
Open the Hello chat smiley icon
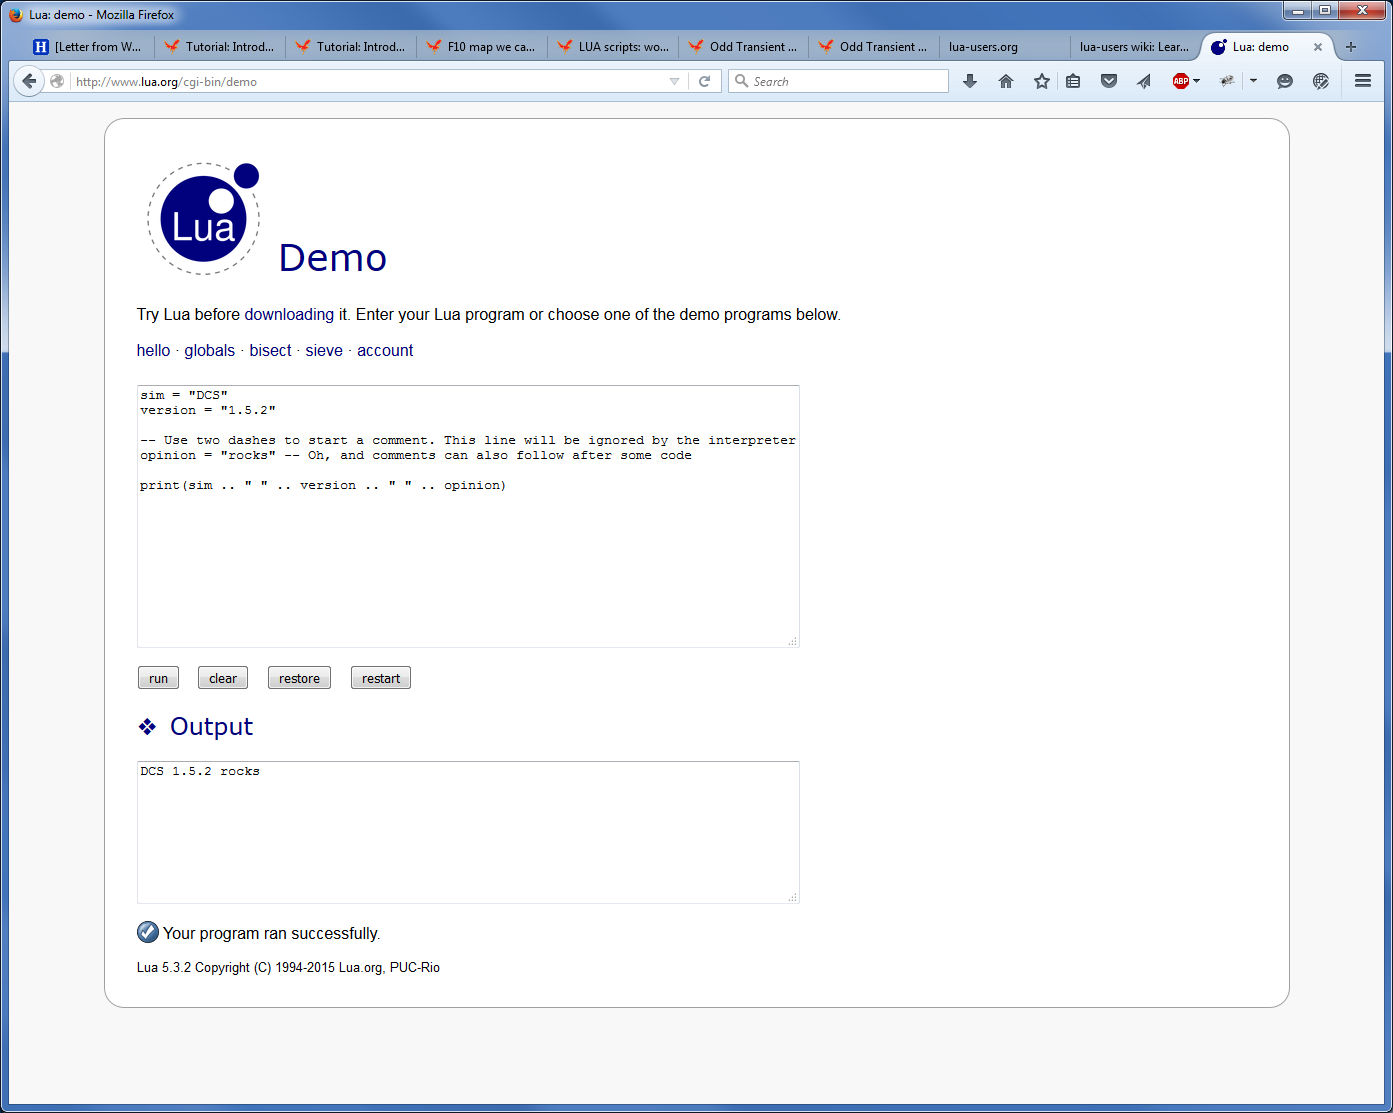pos(1285,81)
